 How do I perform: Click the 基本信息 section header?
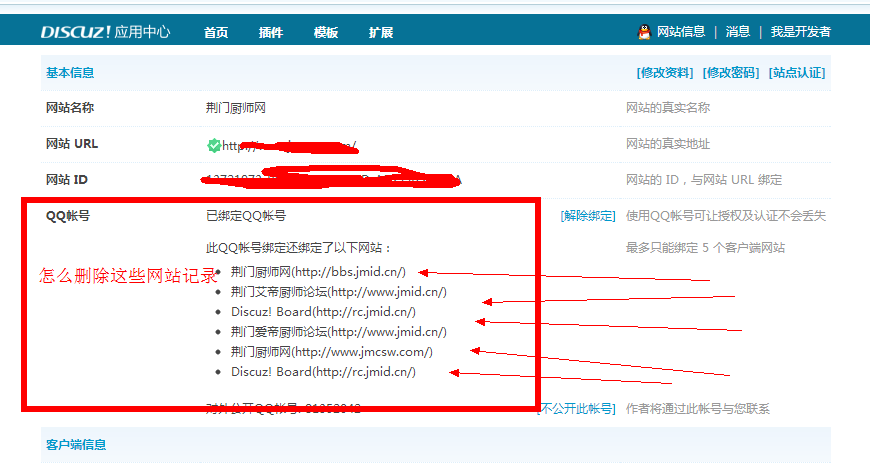tap(70, 73)
